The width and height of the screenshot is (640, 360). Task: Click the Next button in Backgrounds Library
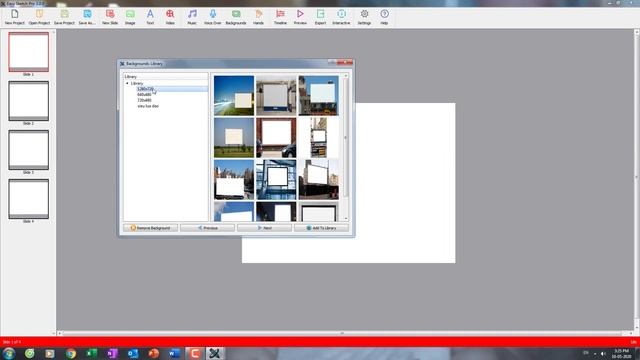pyautogui.click(x=264, y=228)
